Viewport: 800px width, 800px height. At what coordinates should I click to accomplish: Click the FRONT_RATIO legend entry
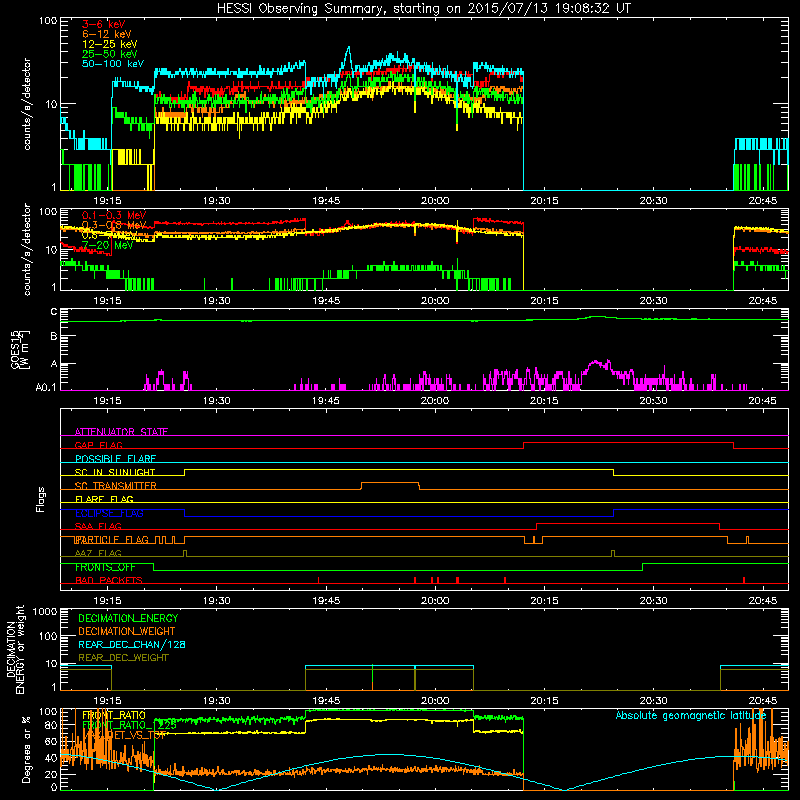[x=114, y=715]
